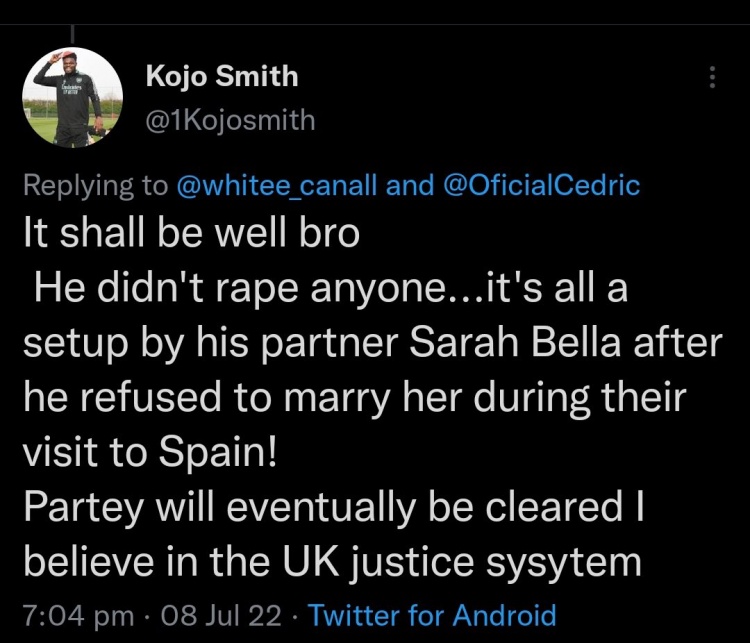Viewport: 750px width, 643px height.
Task: Open the Twitter for Android source link
Action: pyautogui.click(x=432, y=615)
